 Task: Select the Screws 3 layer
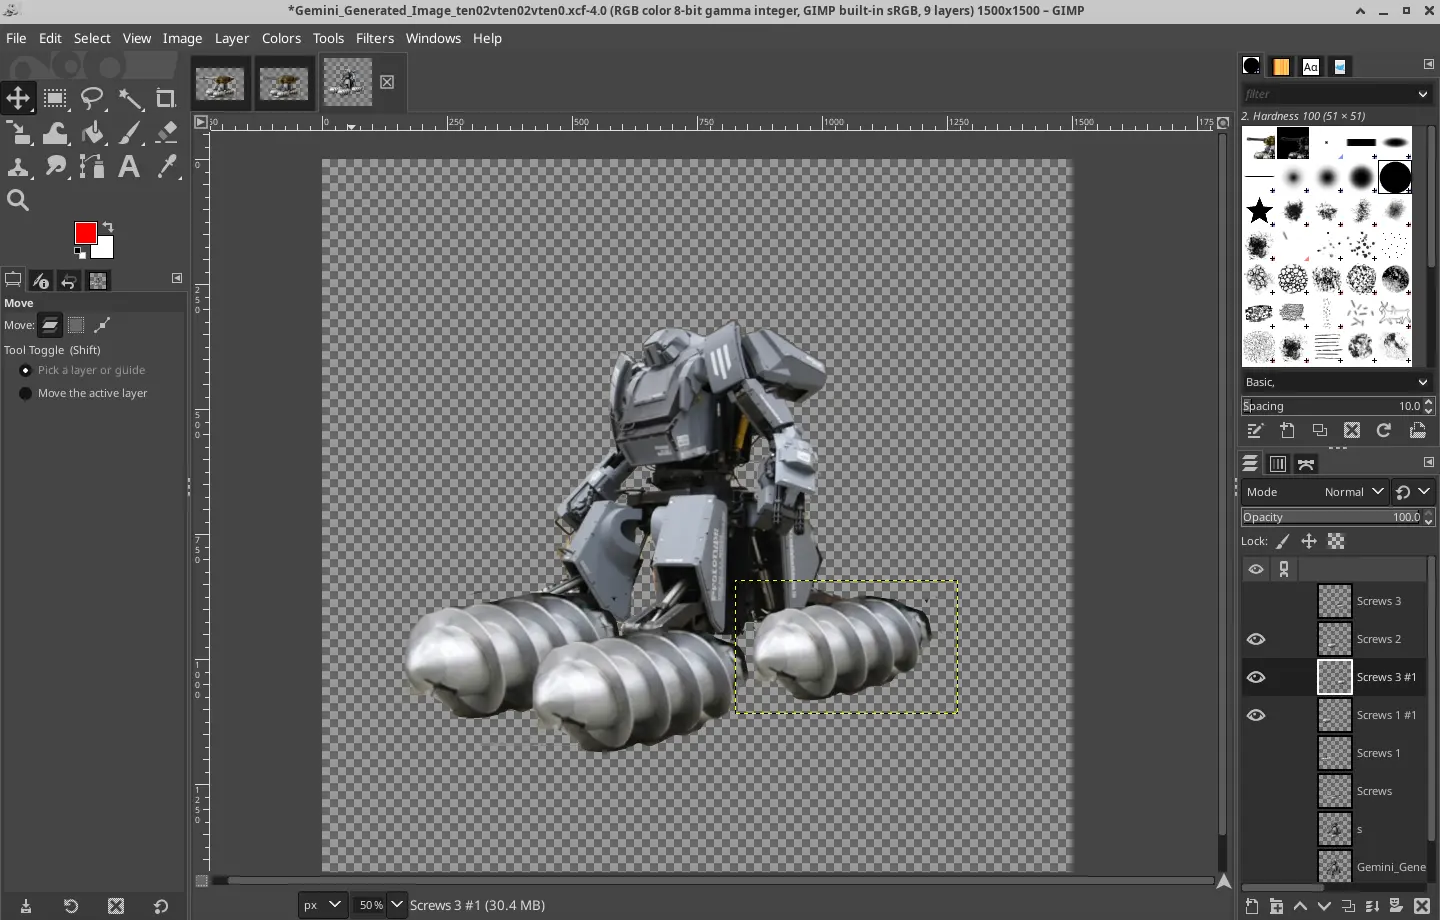[x=1378, y=601]
